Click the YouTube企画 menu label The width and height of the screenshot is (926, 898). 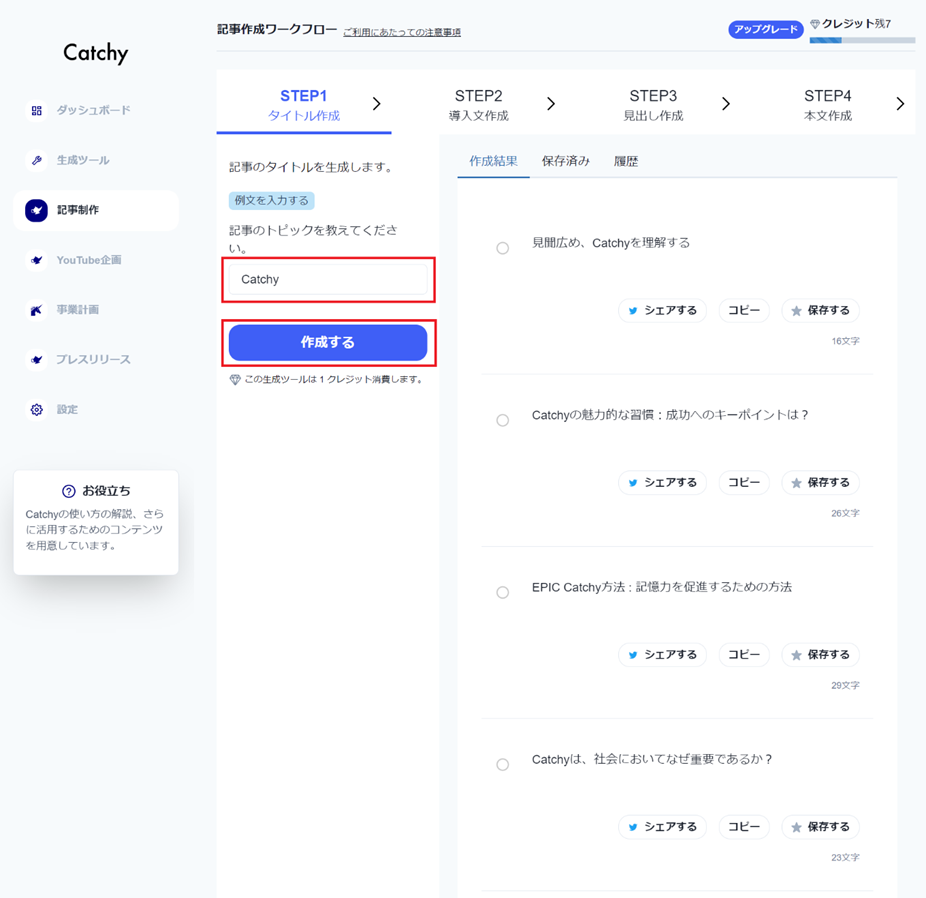coord(89,260)
